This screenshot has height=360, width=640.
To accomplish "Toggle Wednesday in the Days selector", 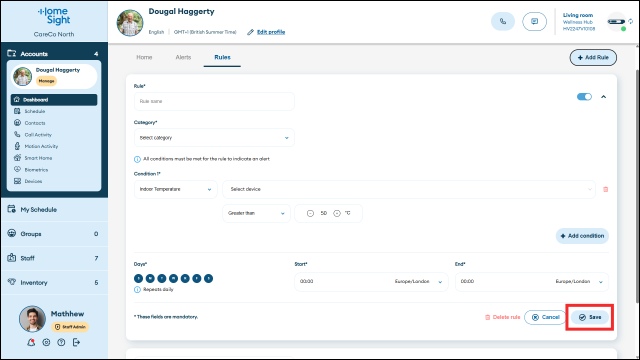I will (173, 278).
